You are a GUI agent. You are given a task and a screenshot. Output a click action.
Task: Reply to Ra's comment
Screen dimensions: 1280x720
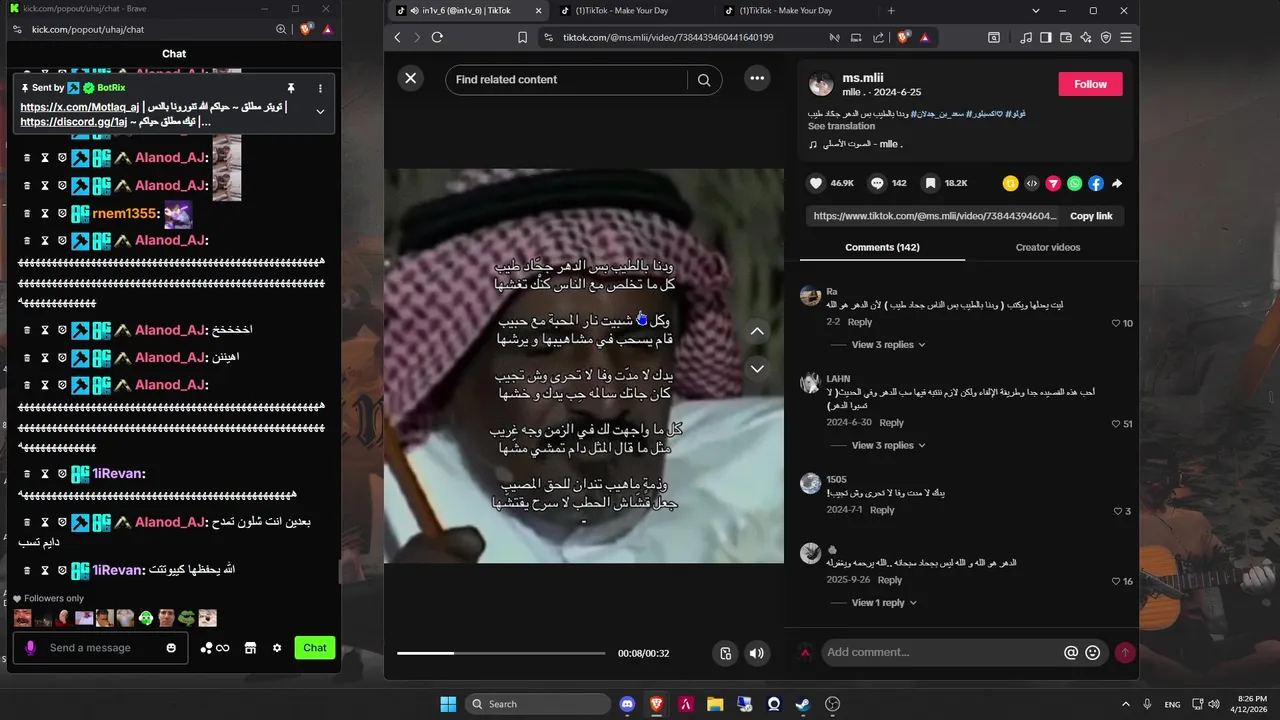[860, 322]
